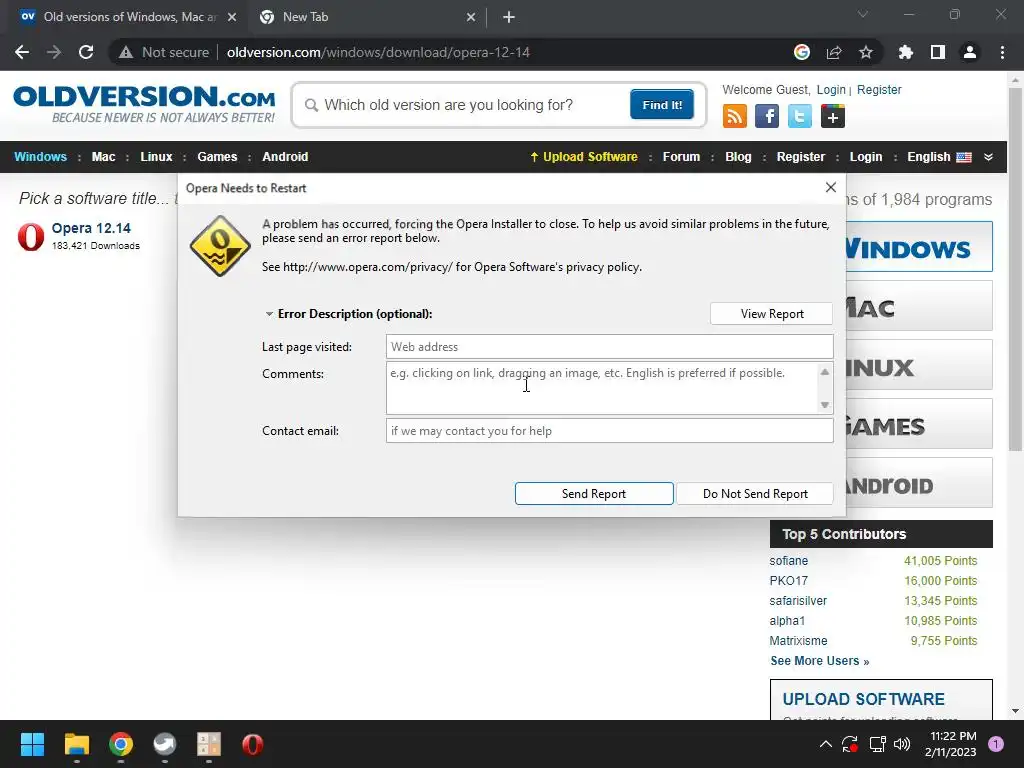This screenshot has width=1024, height=768.
Task: Show hidden system tray icons
Action: pos(825,744)
